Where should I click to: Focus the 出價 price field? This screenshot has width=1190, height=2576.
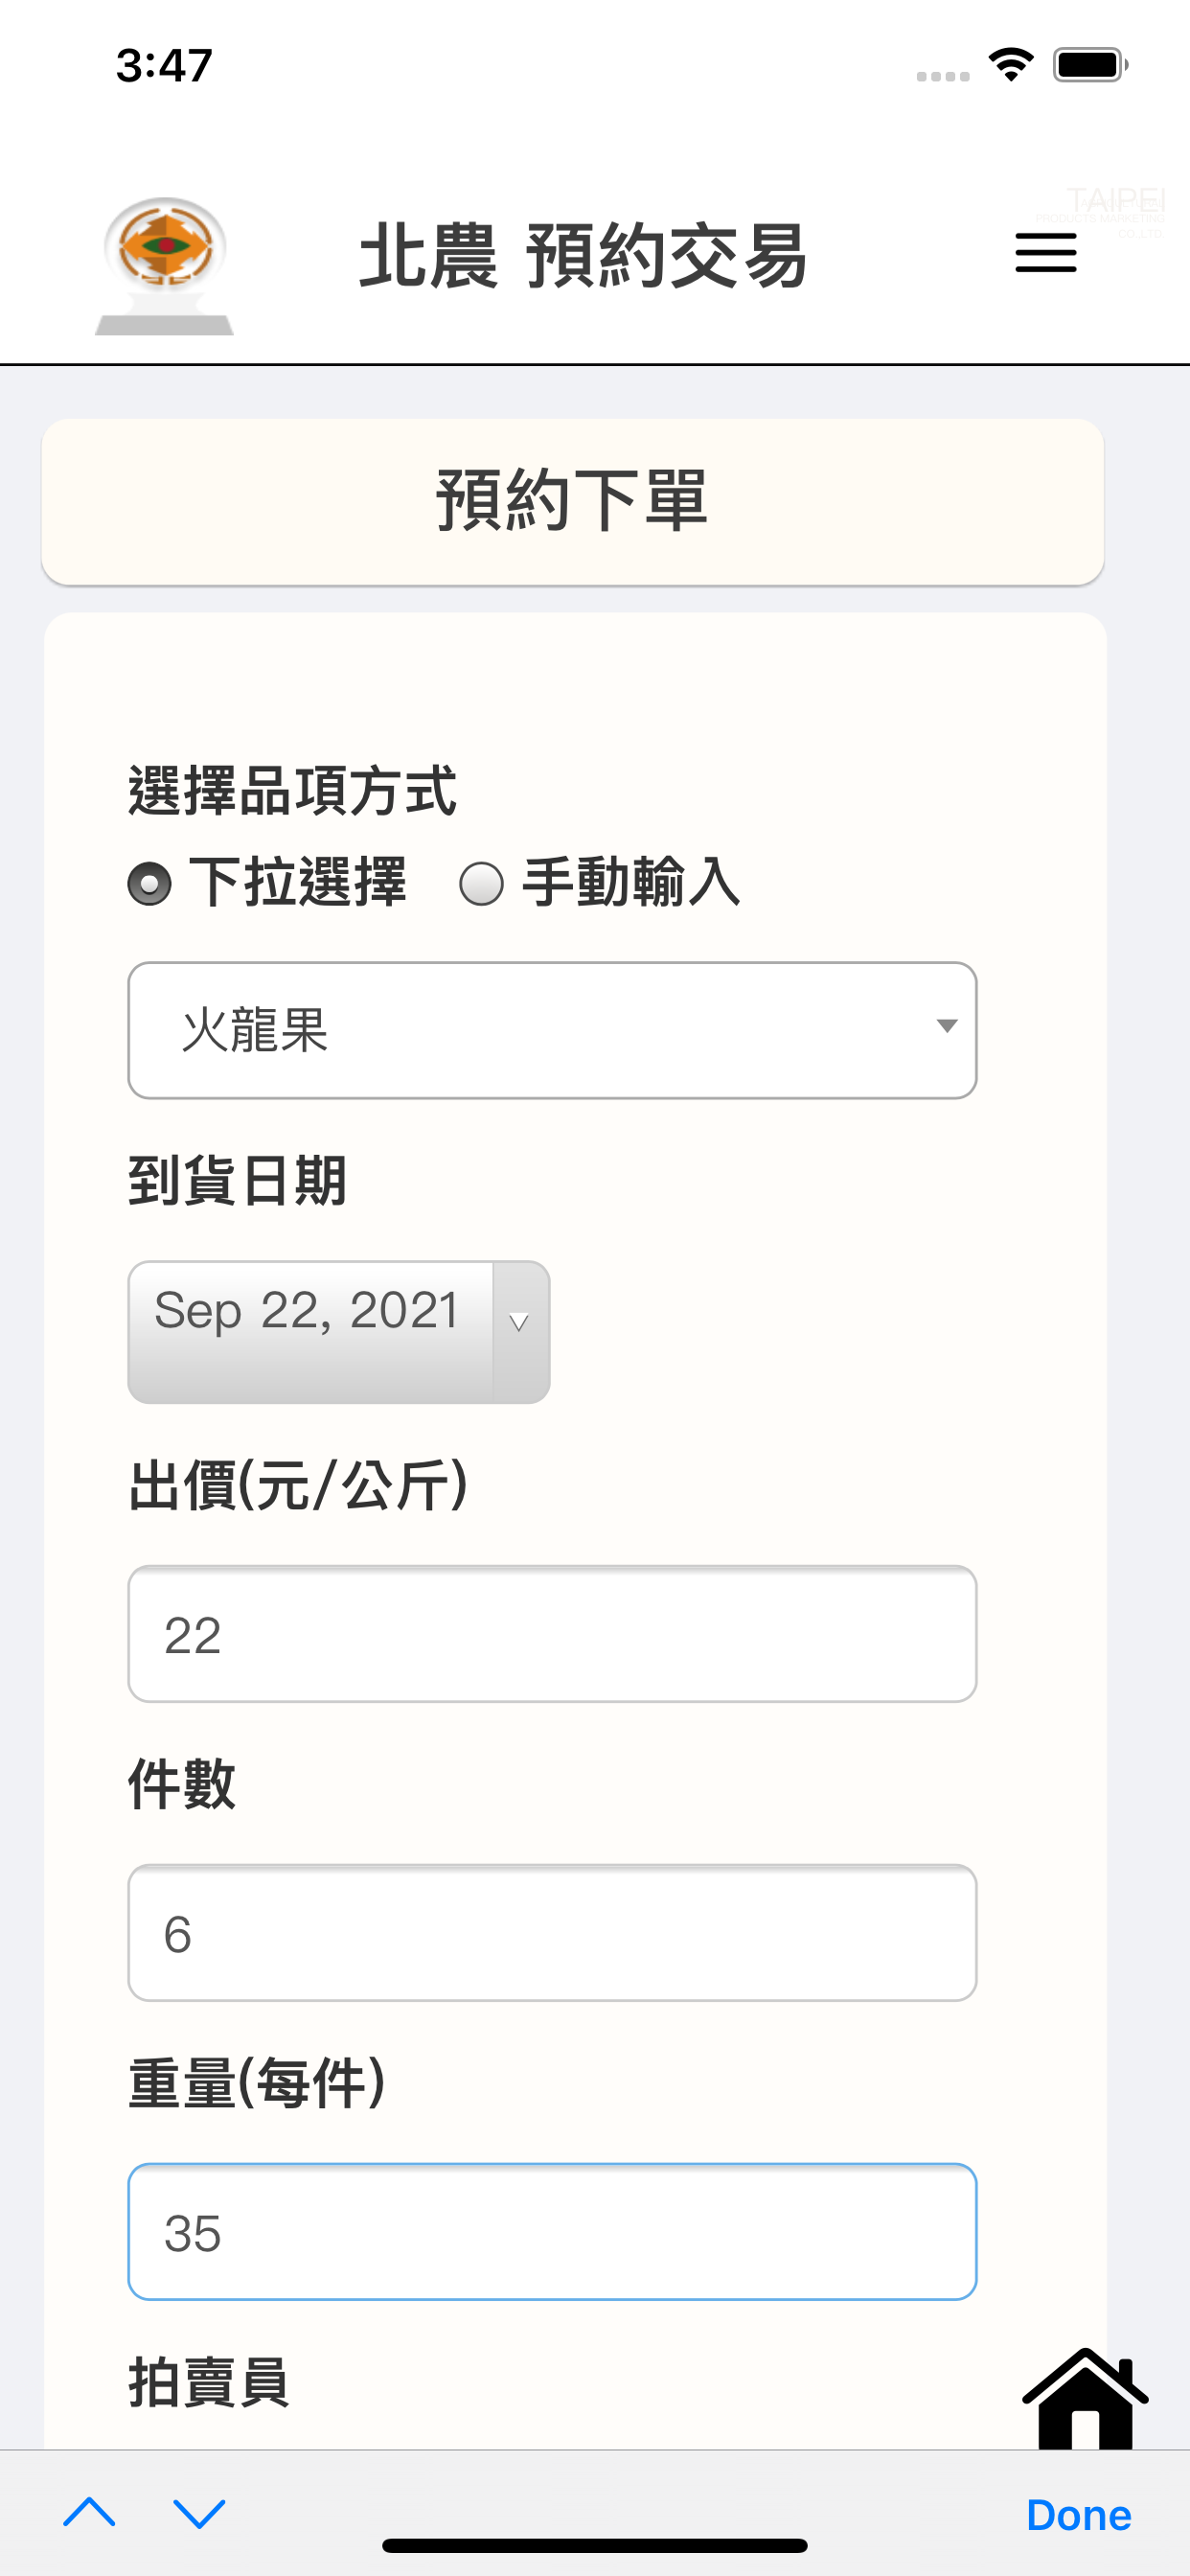pyautogui.click(x=552, y=1634)
